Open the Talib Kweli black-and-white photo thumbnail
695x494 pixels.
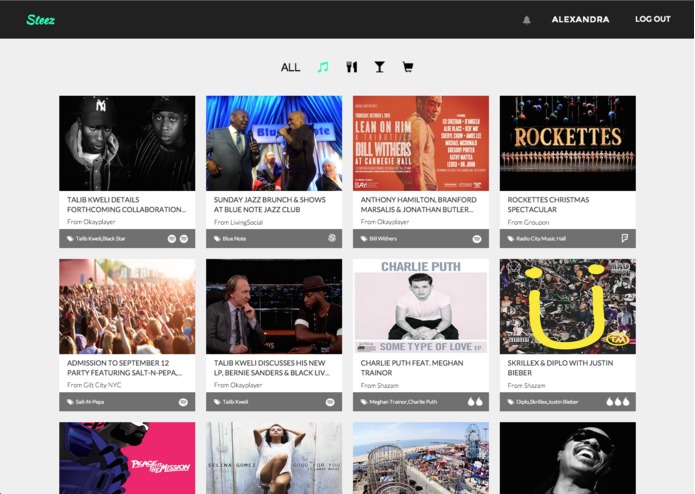point(127,143)
